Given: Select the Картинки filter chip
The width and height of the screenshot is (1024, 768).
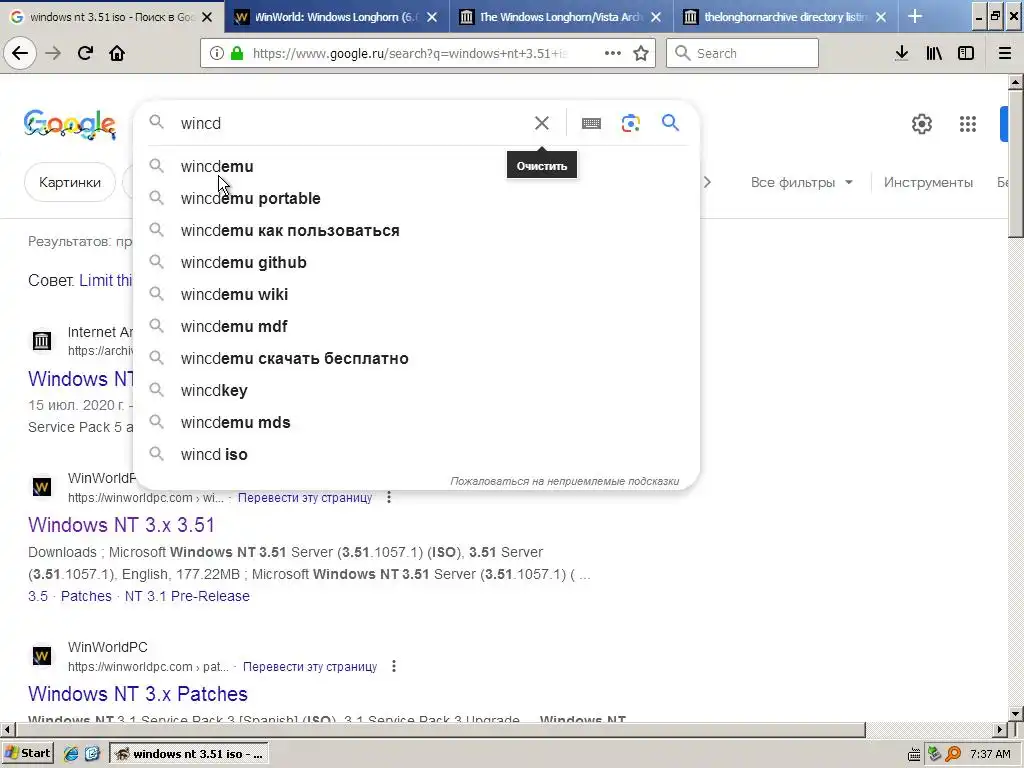Looking at the screenshot, I should [70, 182].
